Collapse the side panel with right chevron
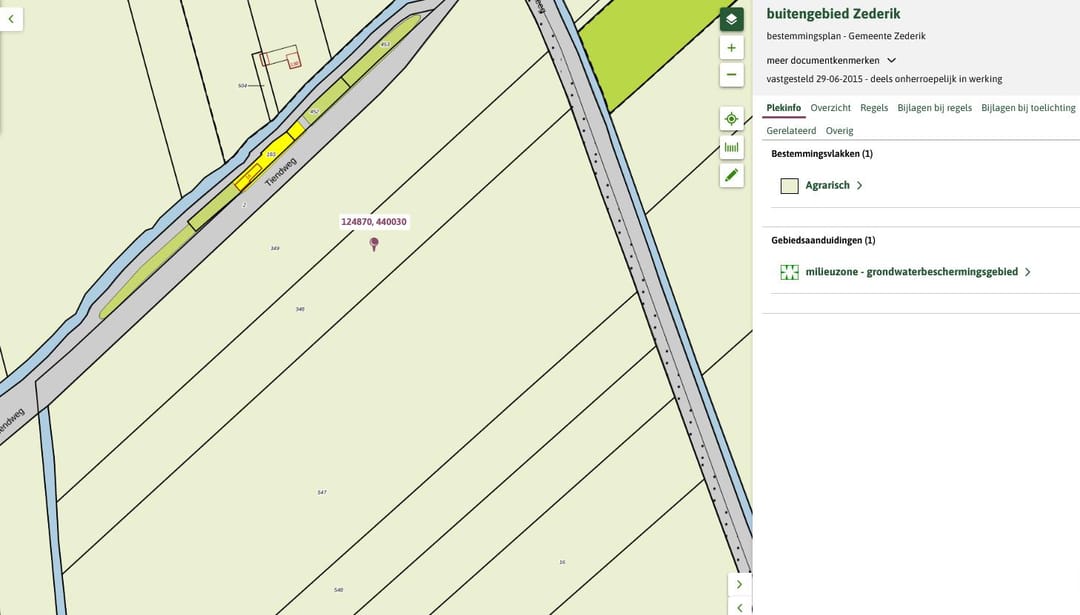This screenshot has height=615, width=1080. tap(739, 585)
